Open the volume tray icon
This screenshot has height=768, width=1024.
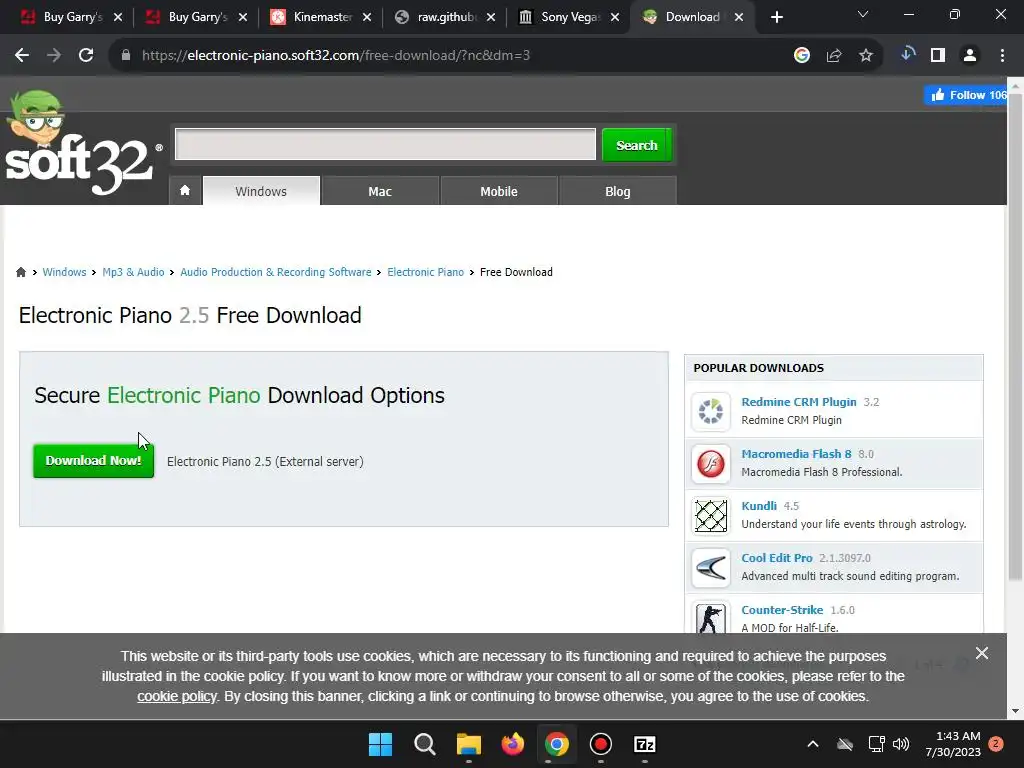click(x=901, y=744)
